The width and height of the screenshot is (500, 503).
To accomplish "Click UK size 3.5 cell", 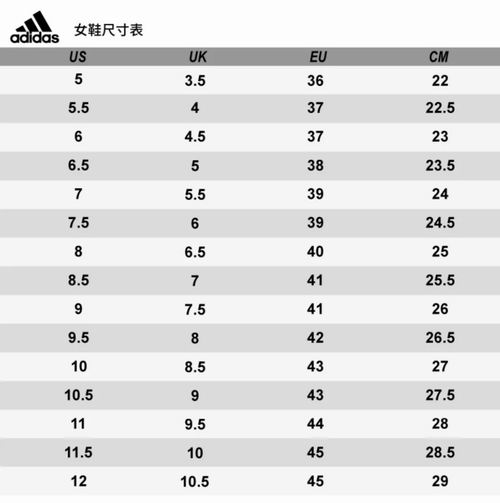I will [x=195, y=81].
